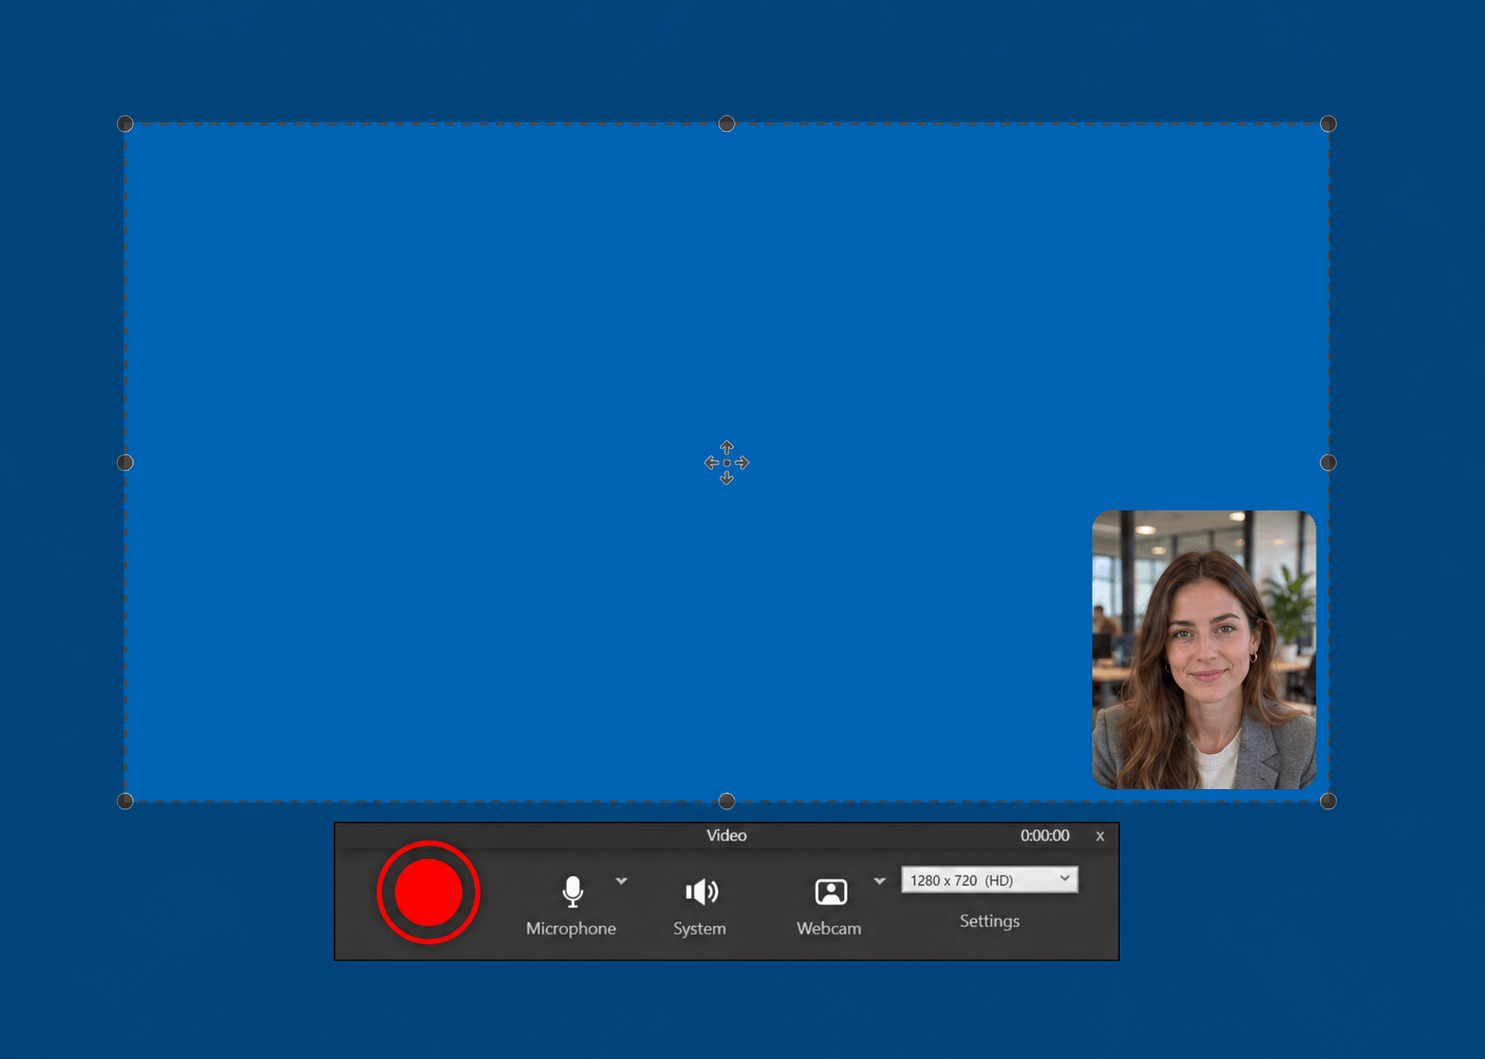Click the top-center resize handle
Image resolution: width=1485 pixels, height=1059 pixels.
coord(727,124)
